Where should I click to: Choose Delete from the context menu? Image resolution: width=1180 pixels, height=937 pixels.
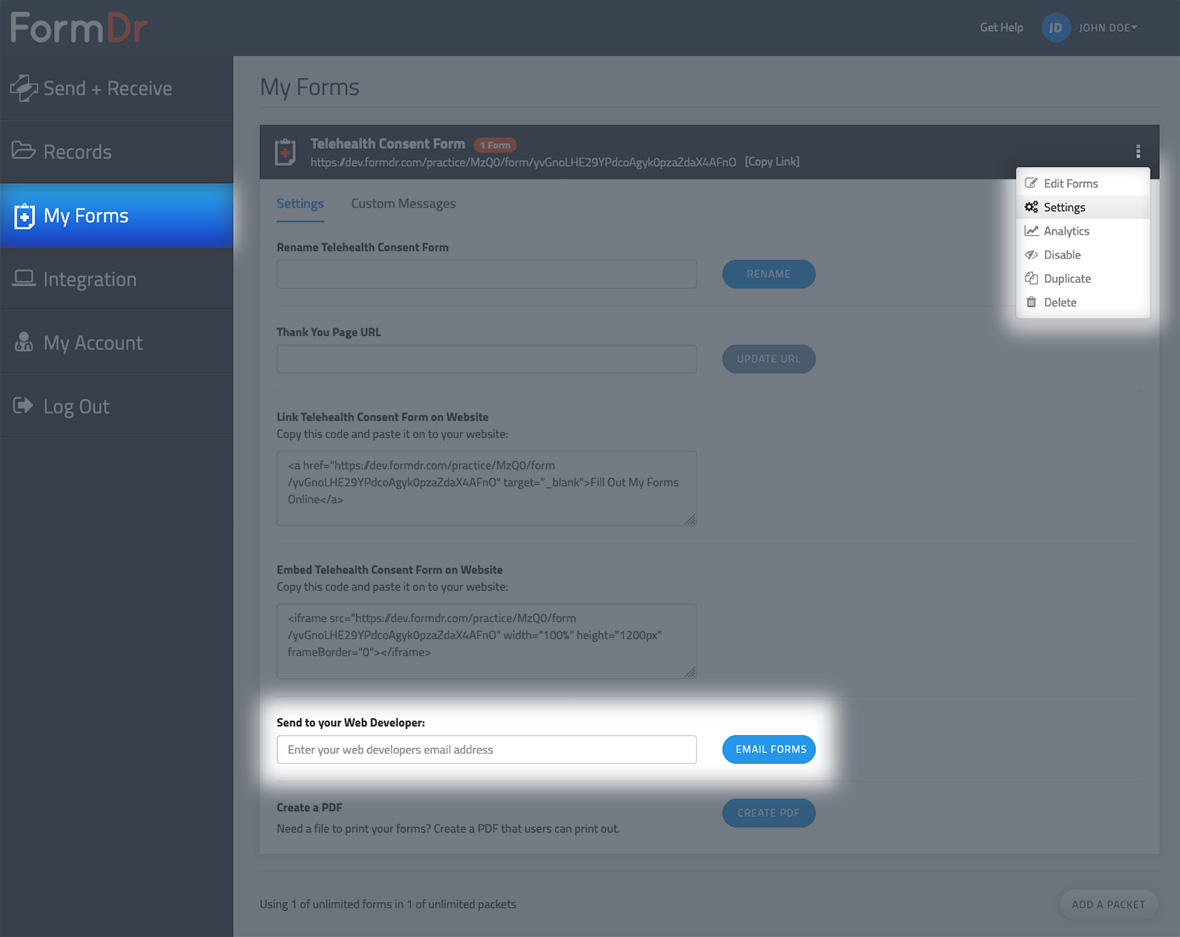click(1083, 303)
